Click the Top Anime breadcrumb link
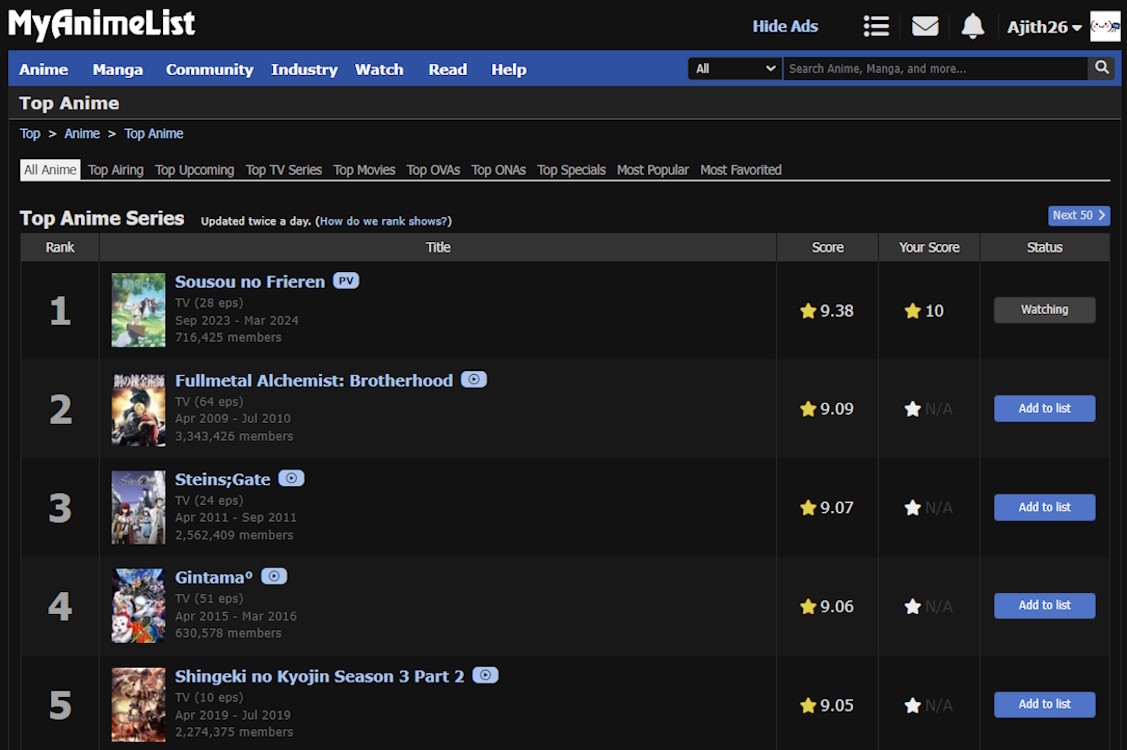1127x750 pixels. coord(154,134)
